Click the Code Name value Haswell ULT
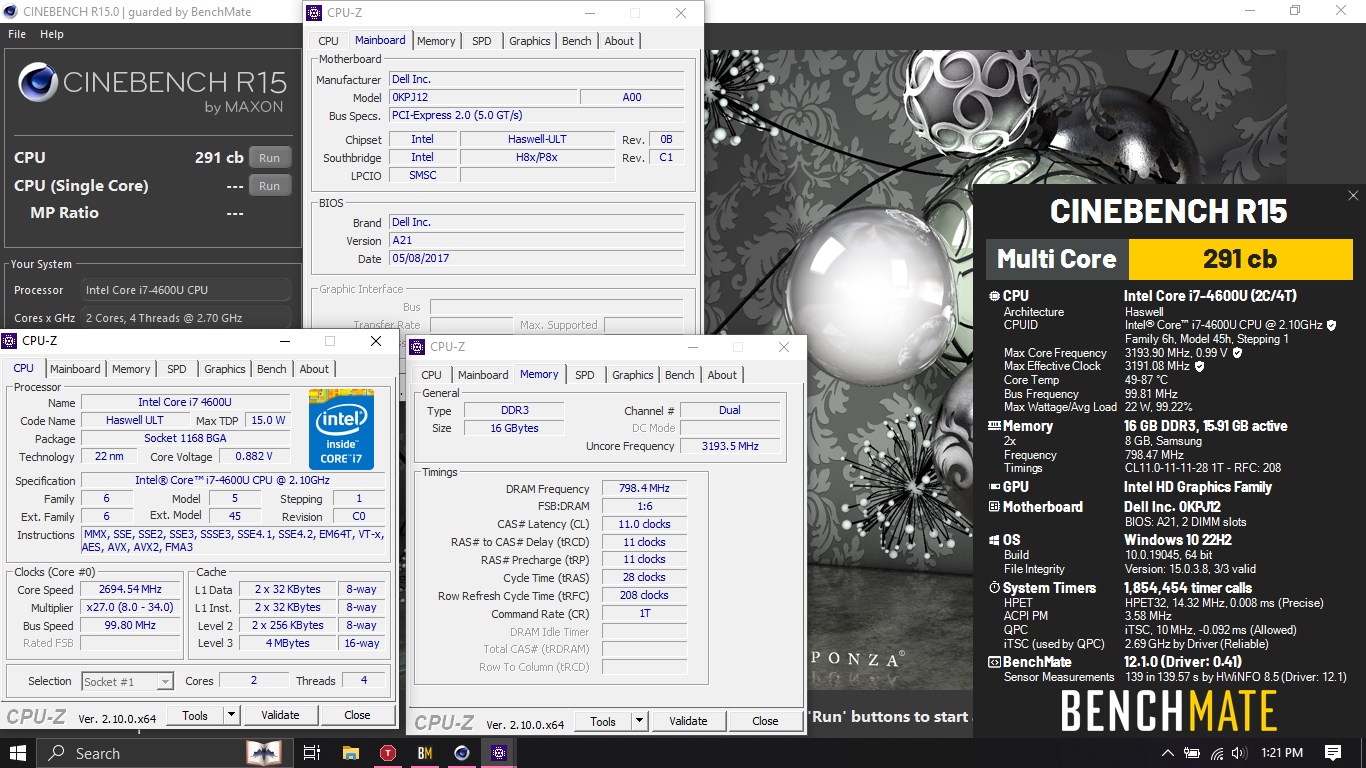 point(135,421)
